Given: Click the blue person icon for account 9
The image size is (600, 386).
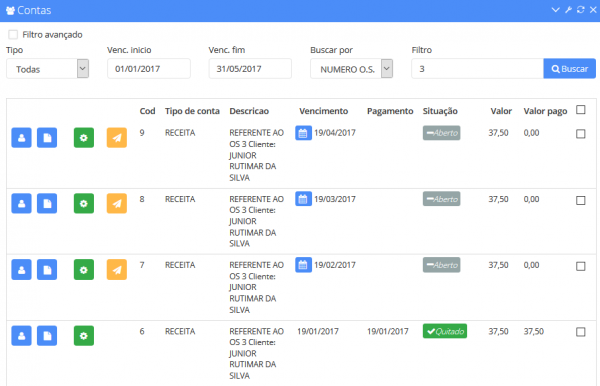Looking at the screenshot, I should point(21,138).
